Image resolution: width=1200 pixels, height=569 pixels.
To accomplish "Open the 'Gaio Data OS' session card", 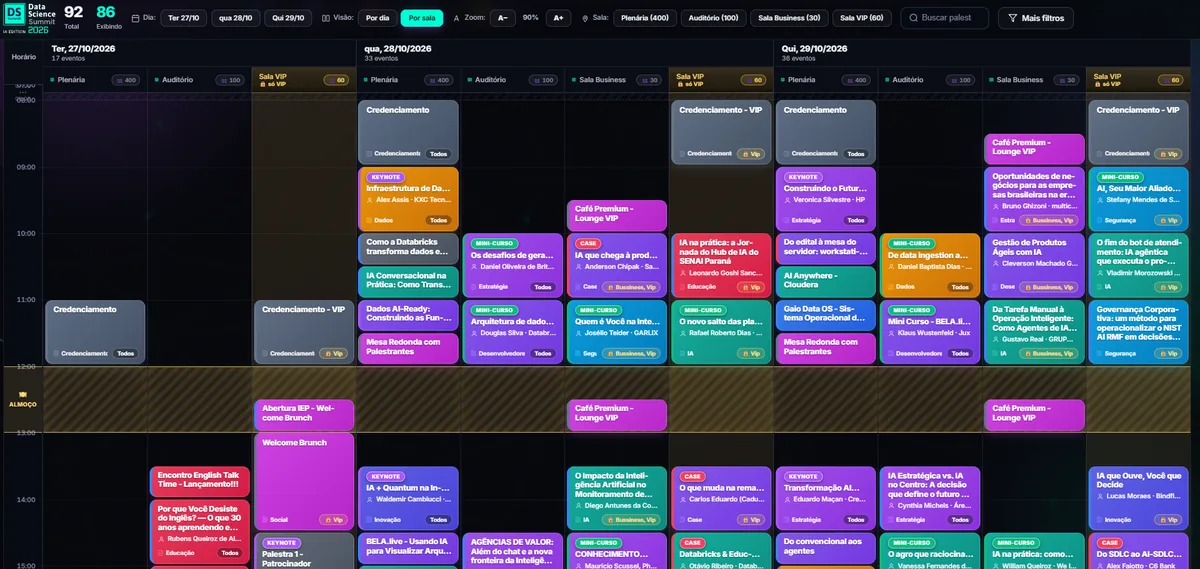I will 825,314.
